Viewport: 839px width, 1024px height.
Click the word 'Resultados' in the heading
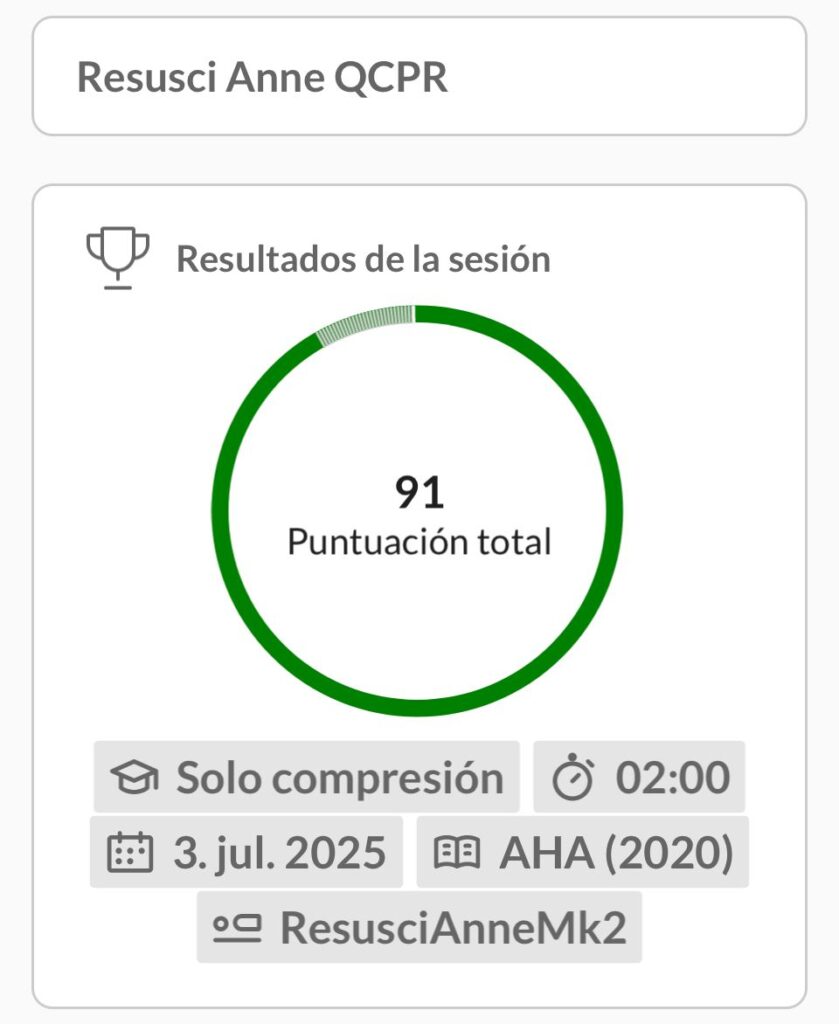coord(260,259)
